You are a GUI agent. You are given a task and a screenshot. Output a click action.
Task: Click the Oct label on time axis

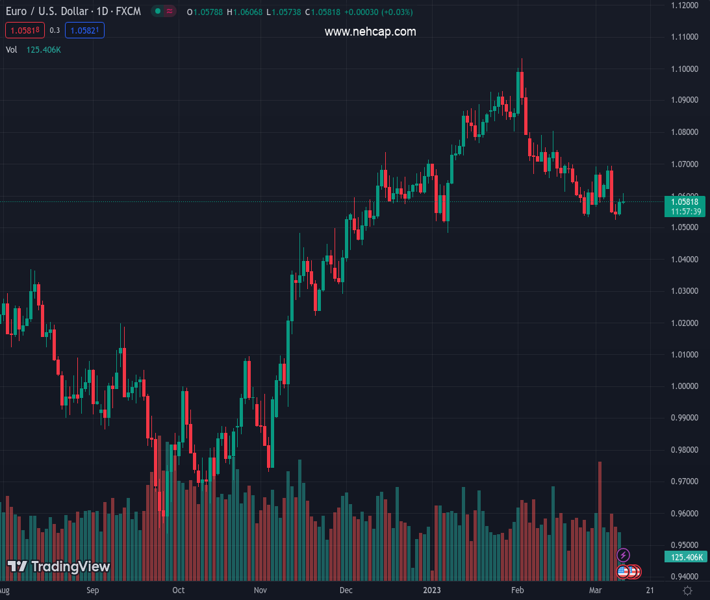[x=178, y=591]
